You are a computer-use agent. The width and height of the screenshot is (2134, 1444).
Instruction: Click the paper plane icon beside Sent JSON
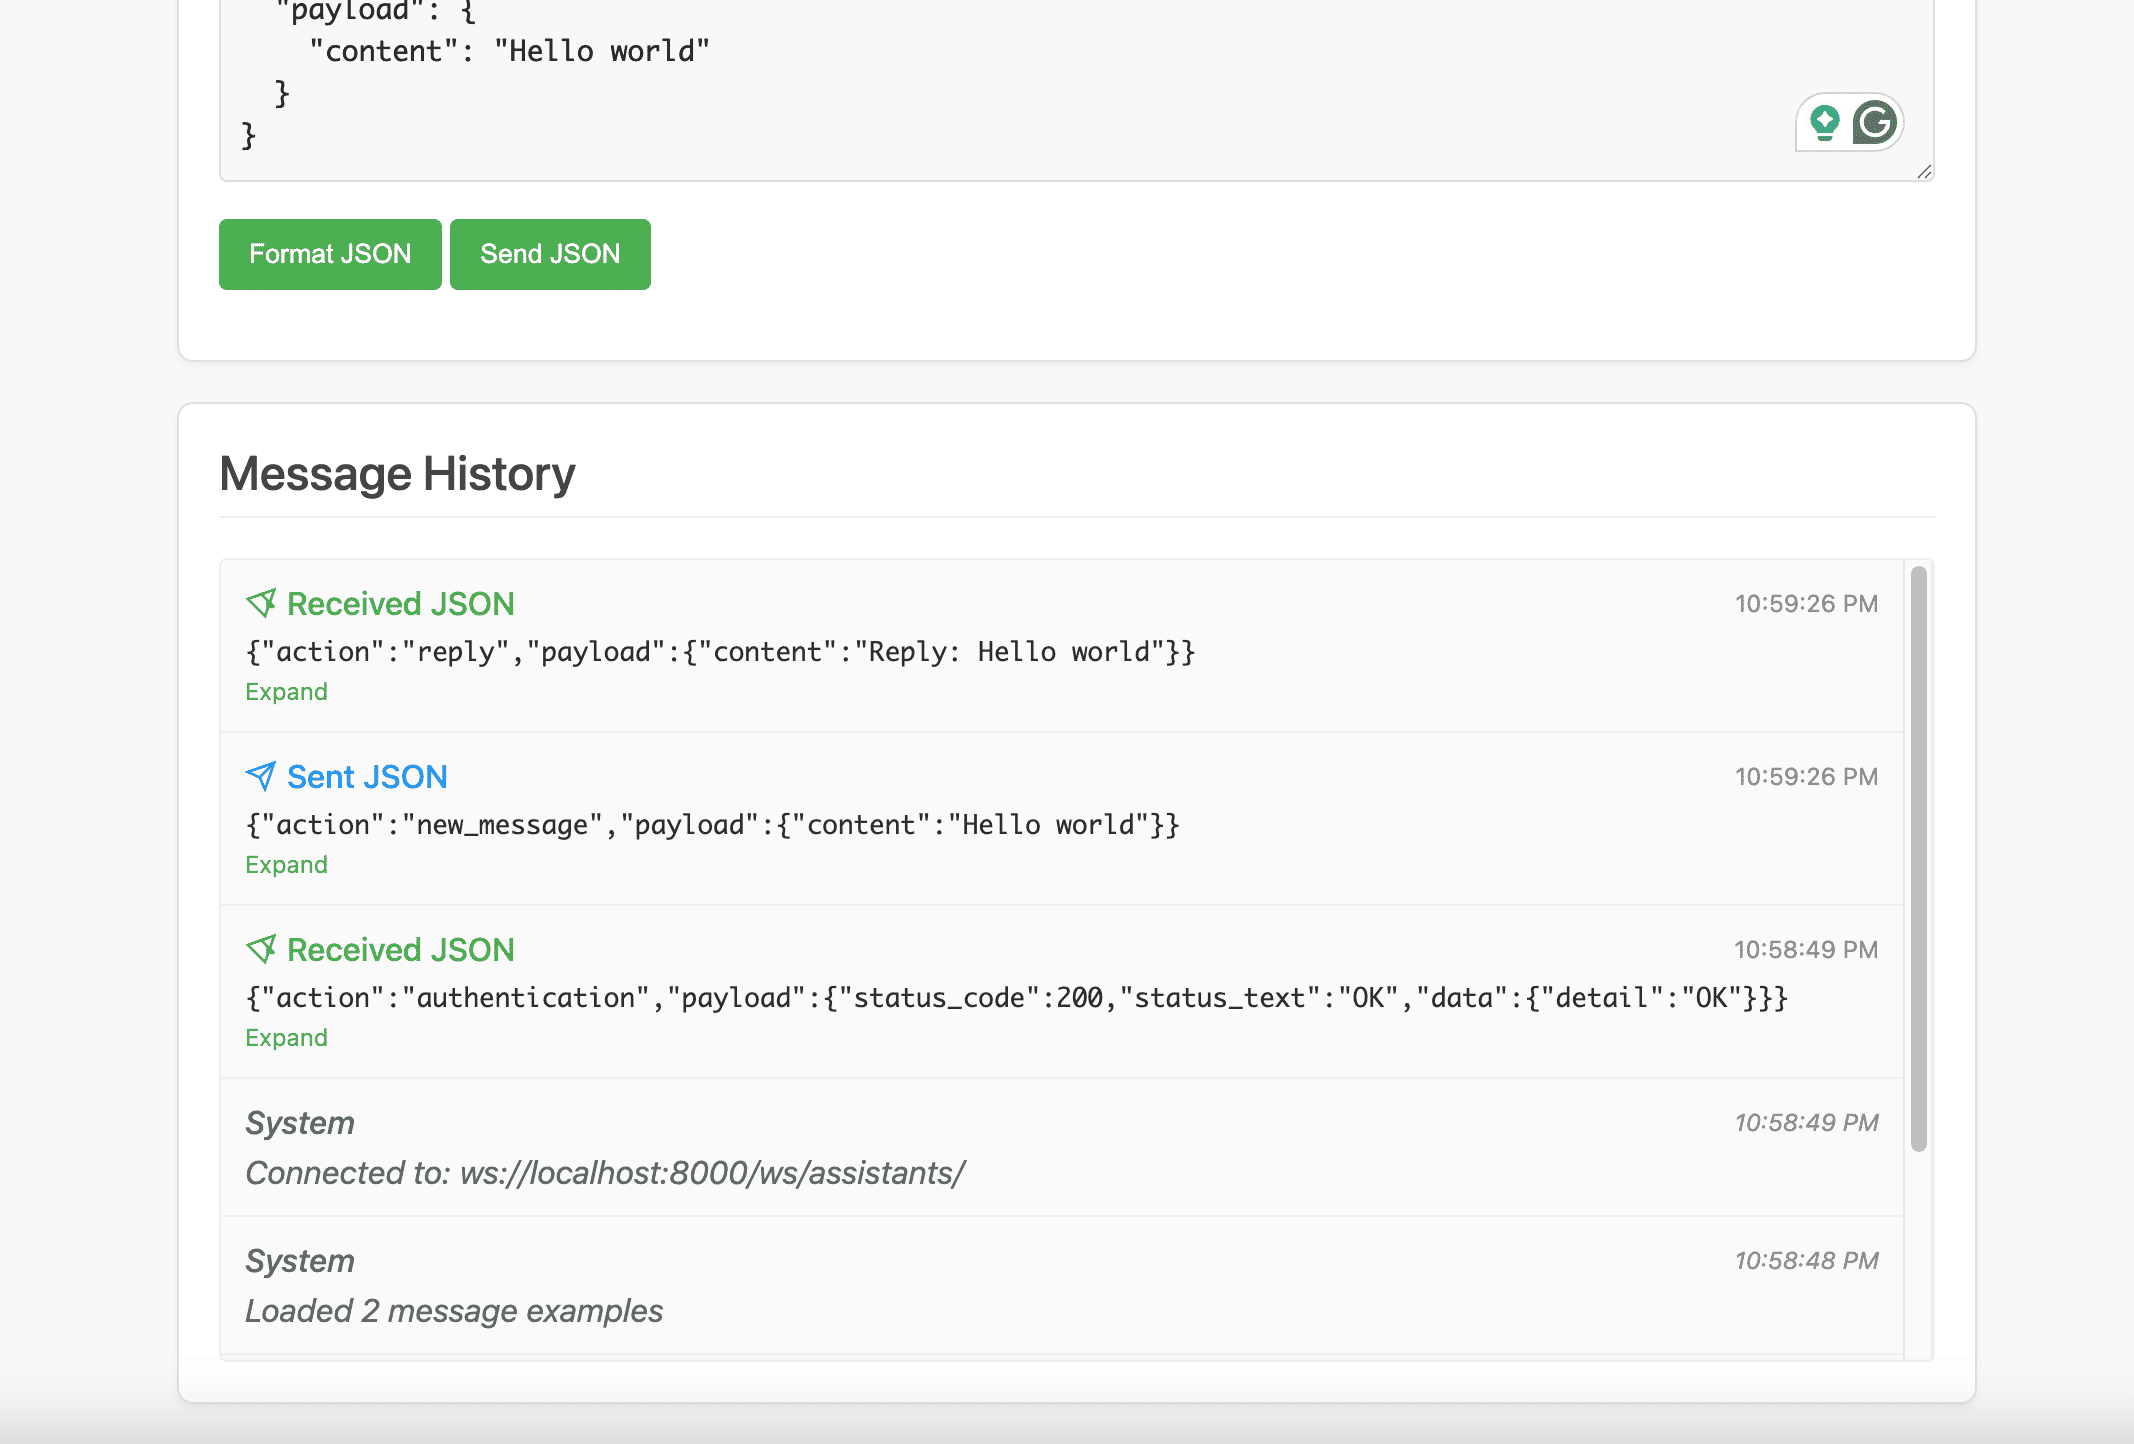point(261,776)
